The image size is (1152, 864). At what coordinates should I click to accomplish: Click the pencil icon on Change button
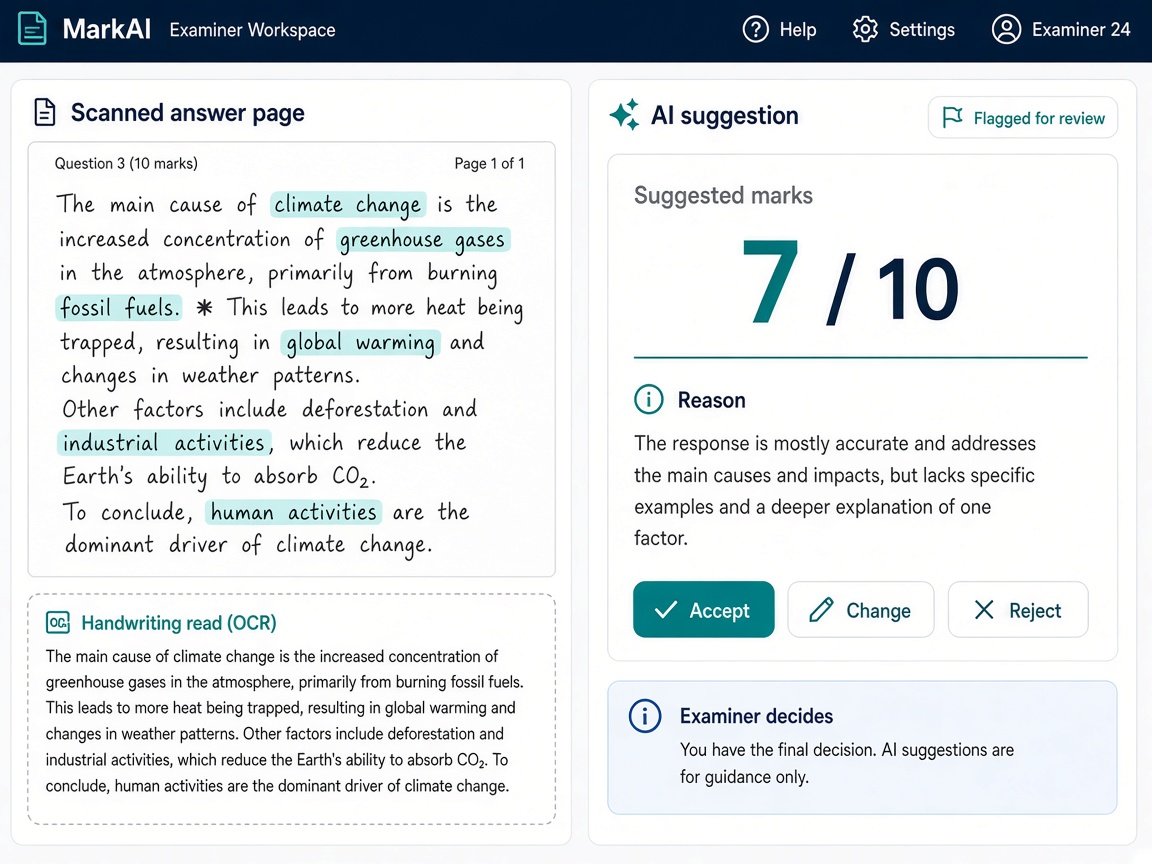(821, 610)
